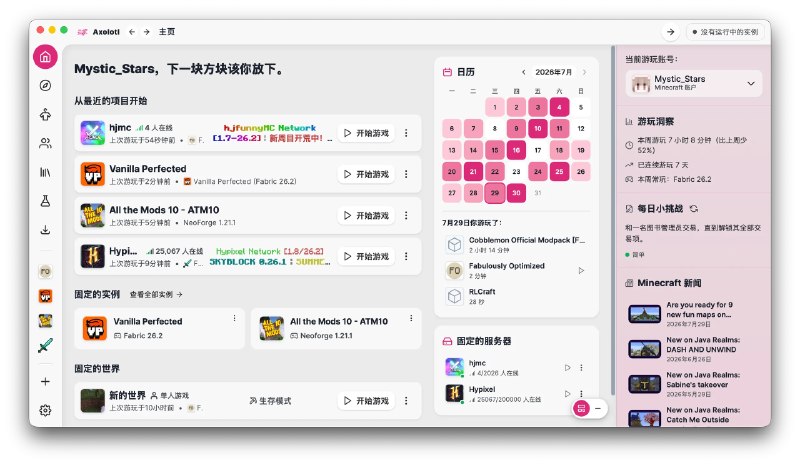Select July 29 in the calendar
This screenshot has height=465, width=800.
[x=495, y=193]
